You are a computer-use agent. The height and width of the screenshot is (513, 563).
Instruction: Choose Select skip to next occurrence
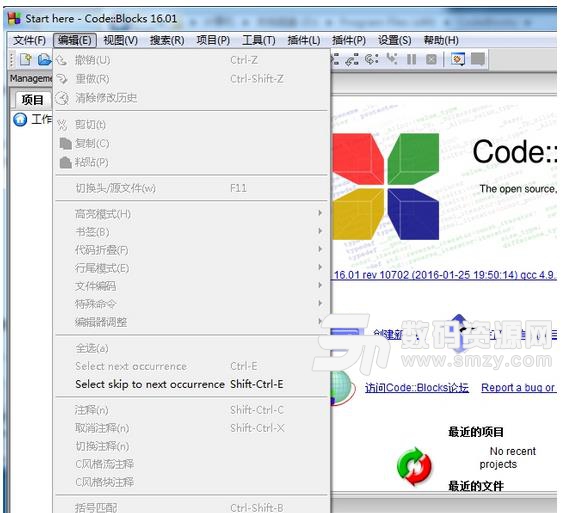192,384
